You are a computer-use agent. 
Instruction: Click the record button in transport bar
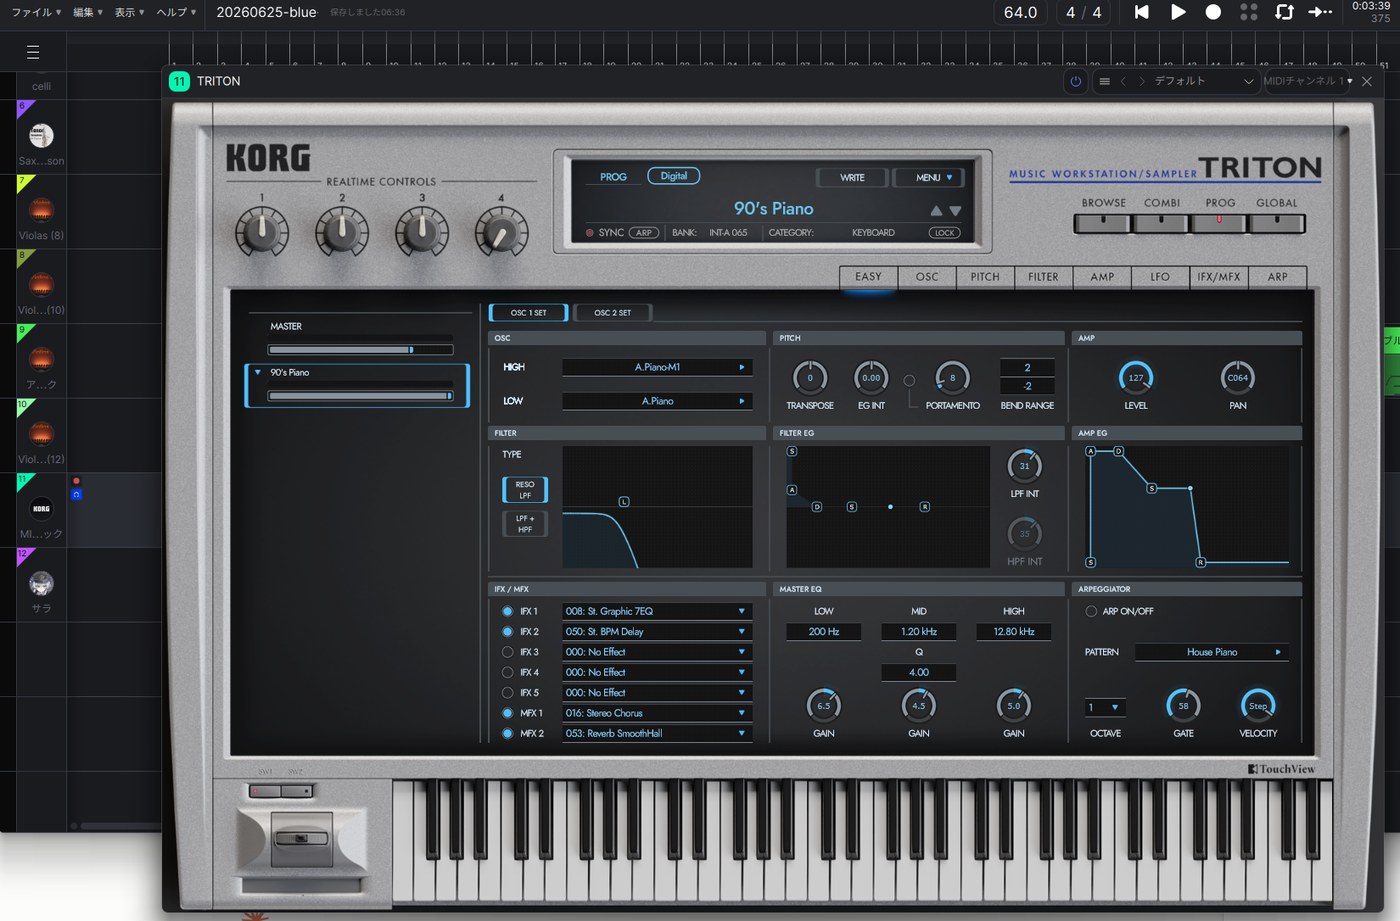click(1213, 12)
